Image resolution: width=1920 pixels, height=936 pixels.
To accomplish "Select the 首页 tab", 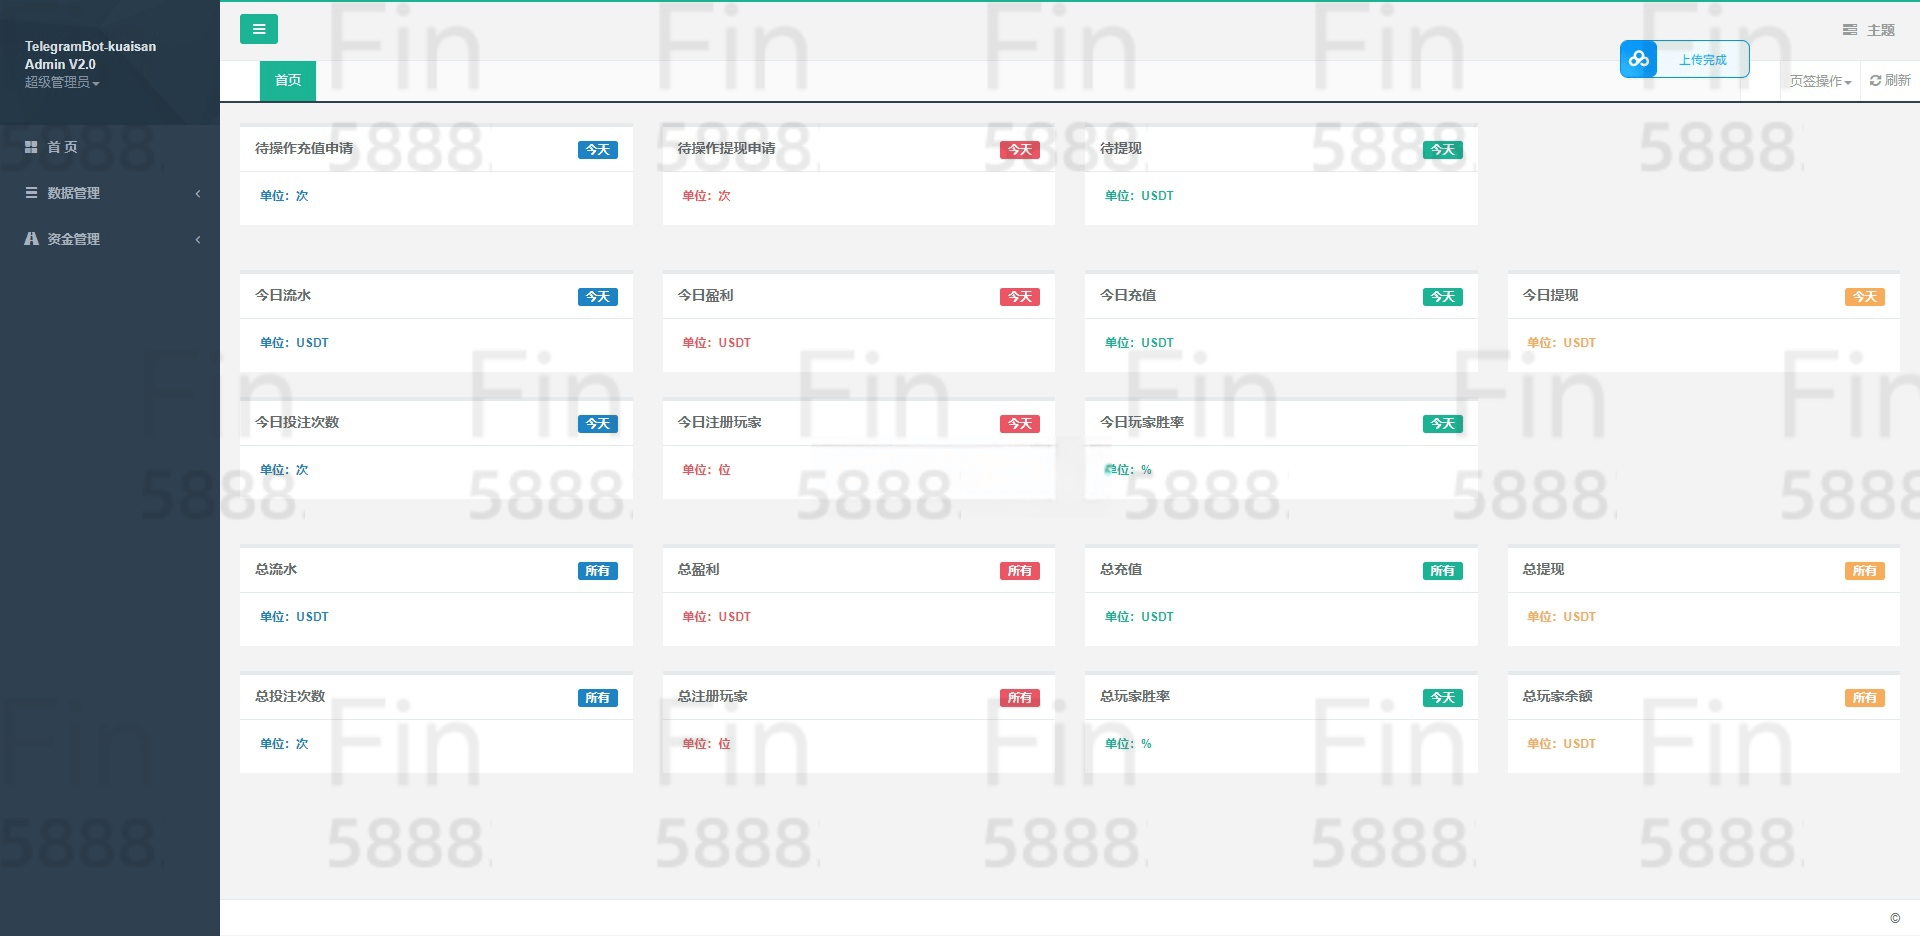I will click(288, 80).
